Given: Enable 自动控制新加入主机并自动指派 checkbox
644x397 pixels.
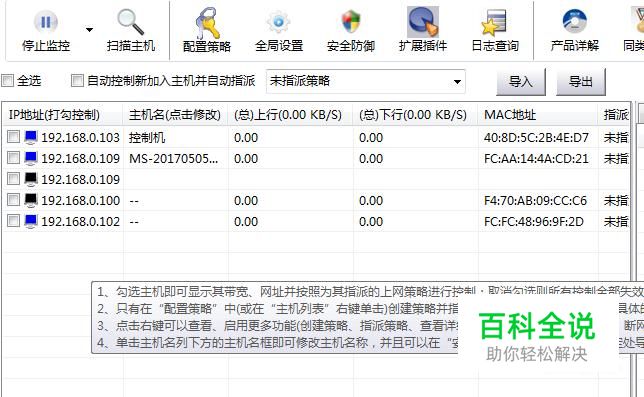Looking at the screenshot, I should tap(77, 80).
